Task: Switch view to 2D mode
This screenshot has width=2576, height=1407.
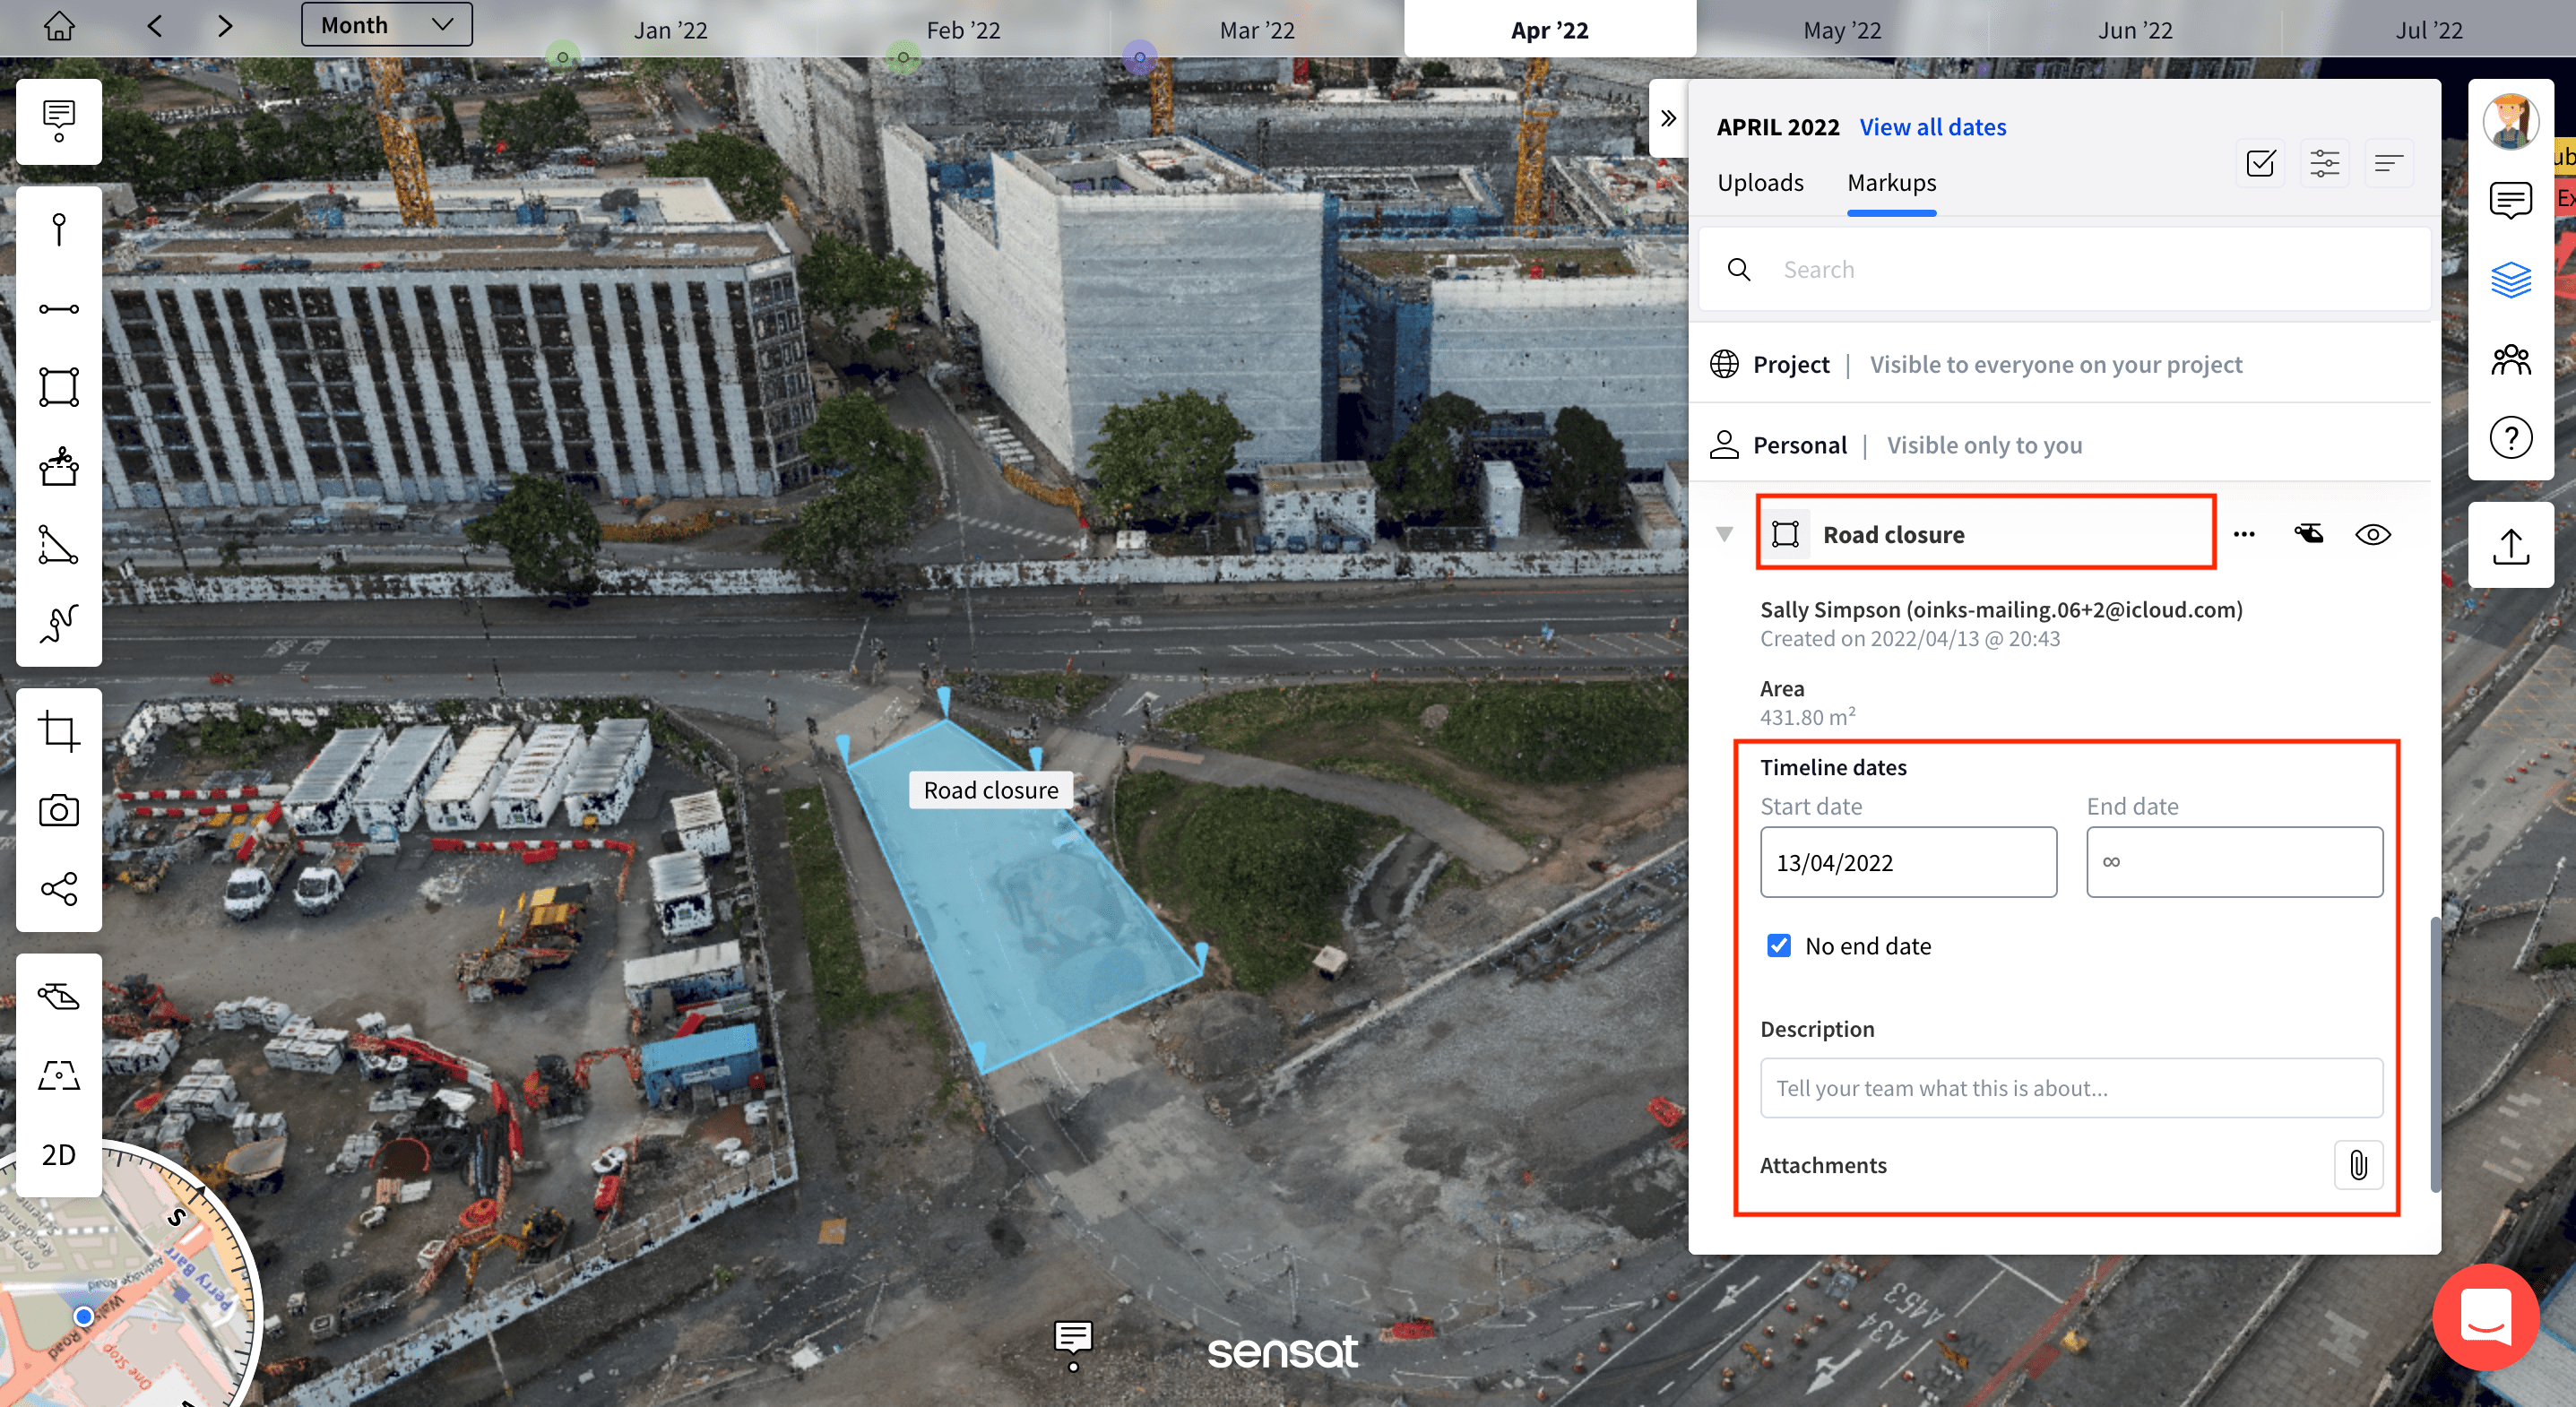Action: coord(59,1155)
